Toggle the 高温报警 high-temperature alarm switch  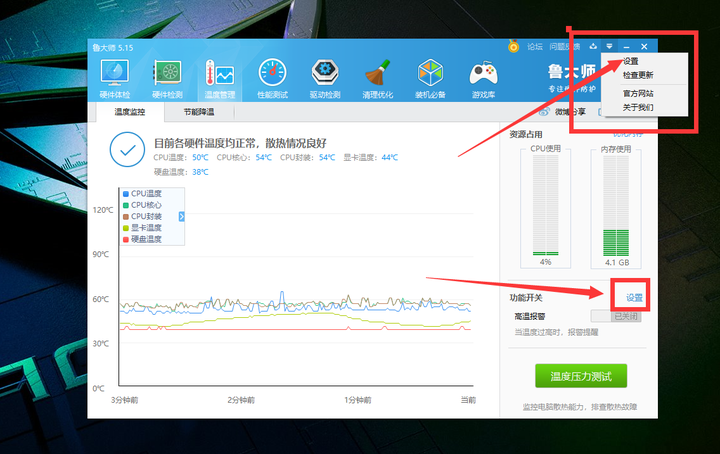(616, 316)
